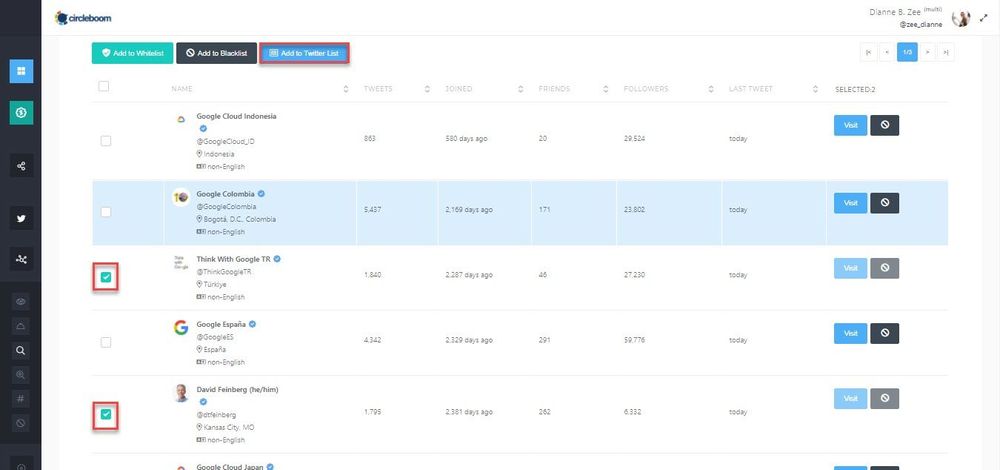This screenshot has width=1000, height=470.
Task: Click Add to Whitelist button
Action: click(132, 54)
